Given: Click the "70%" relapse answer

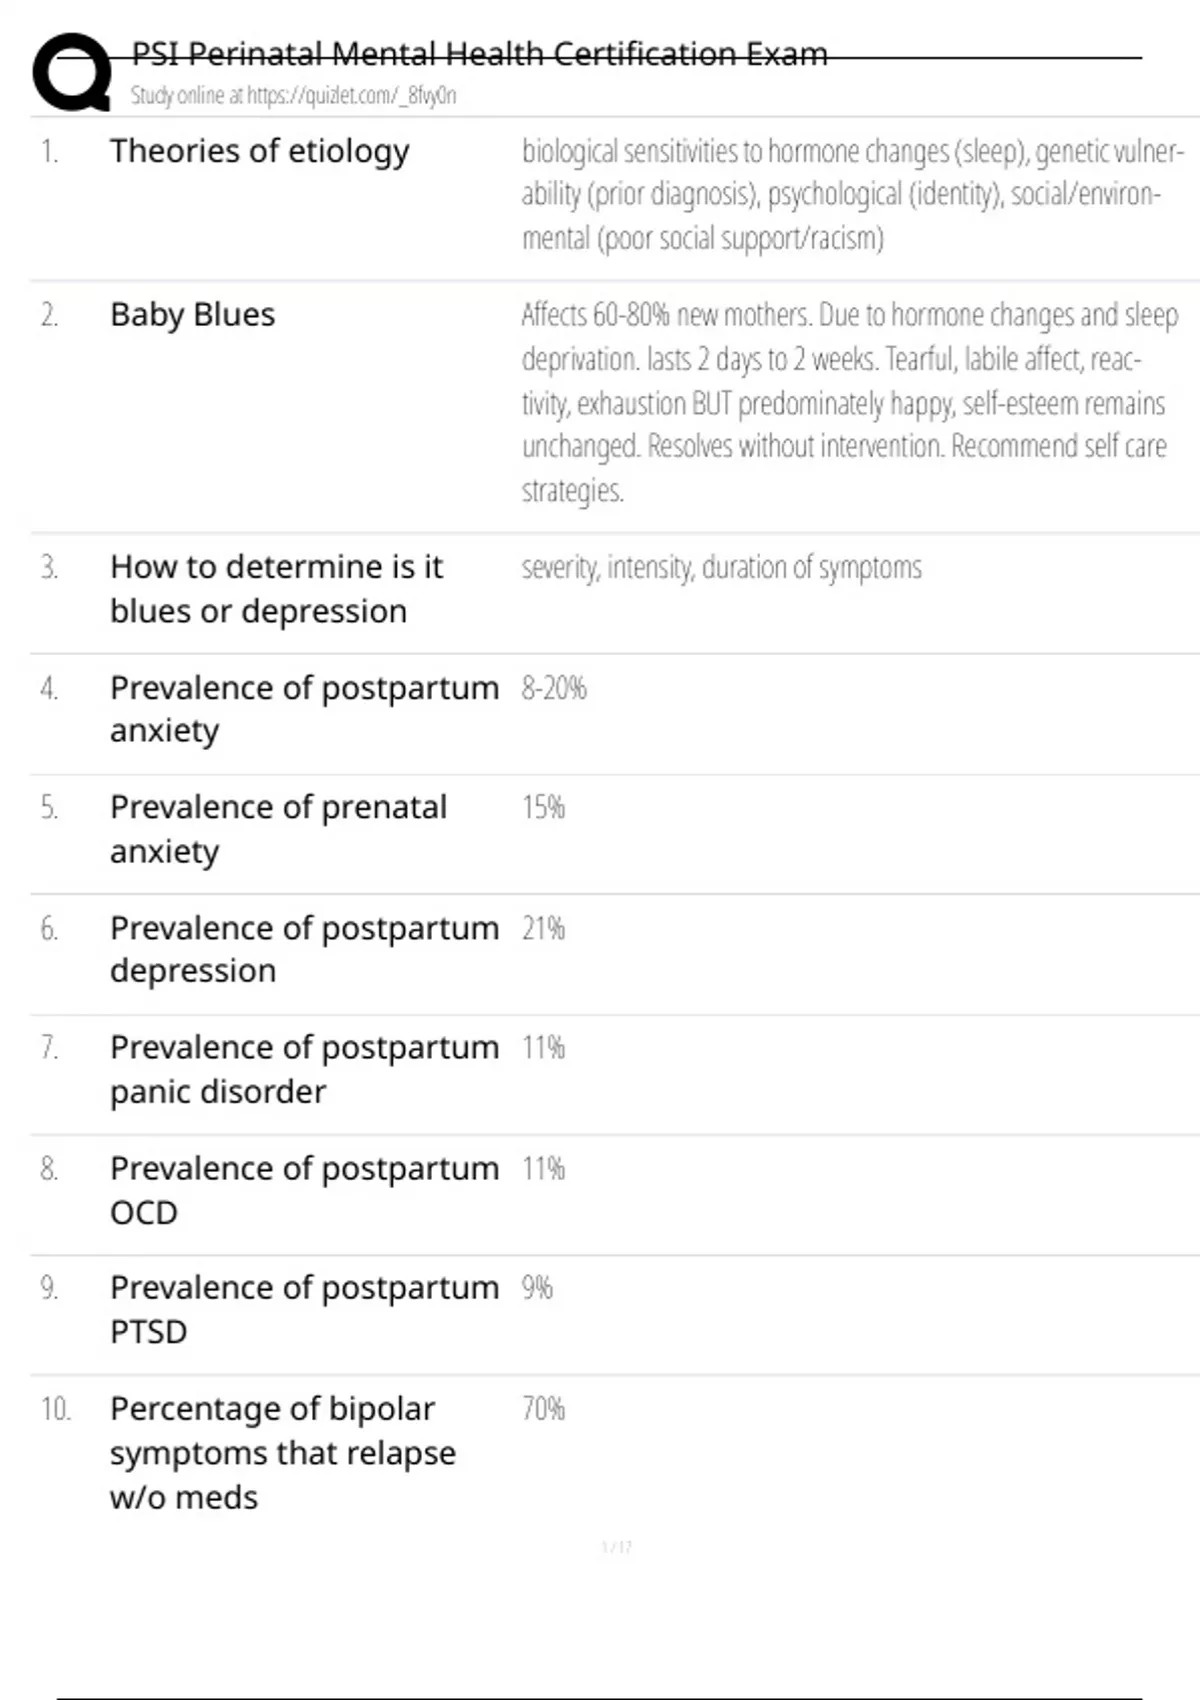Looking at the screenshot, I should pyautogui.click(x=543, y=1409).
